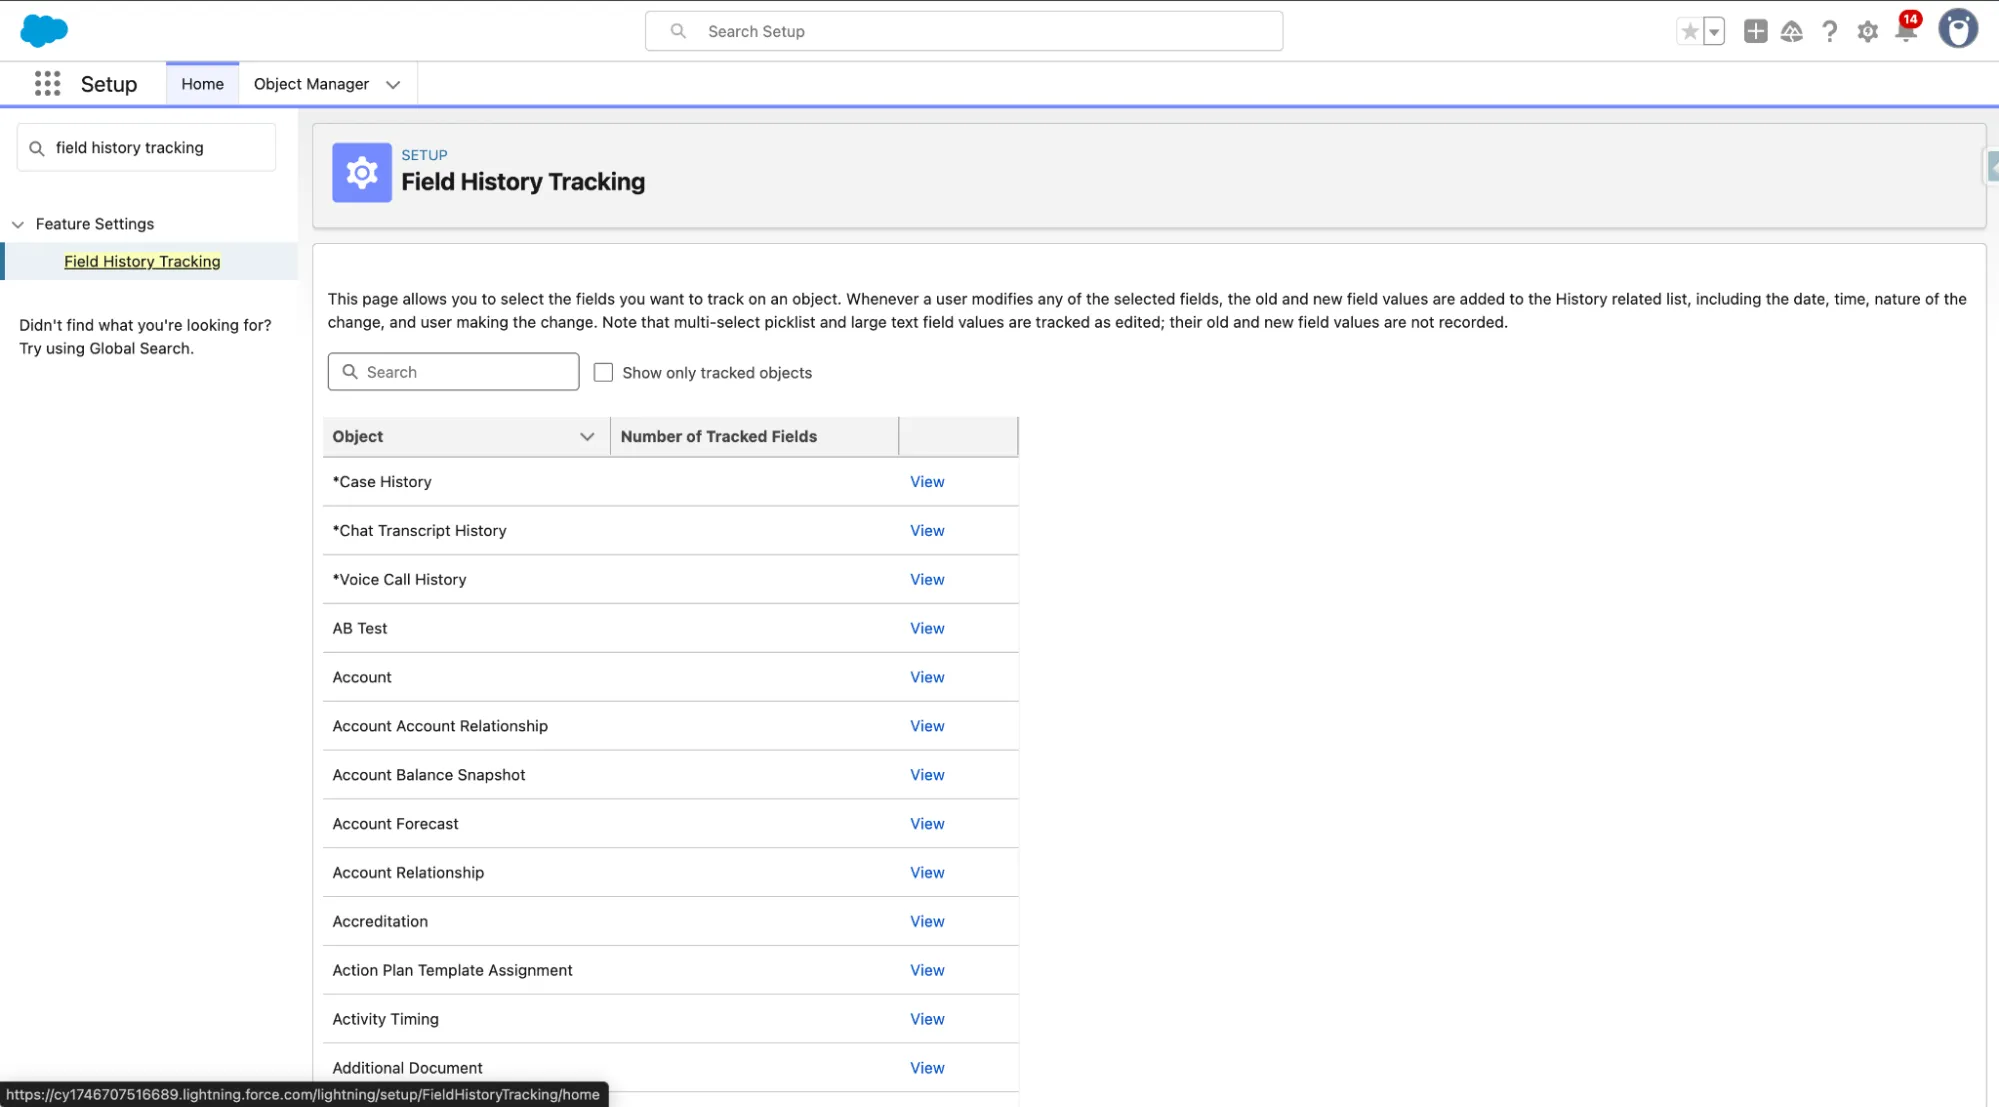The width and height of the screenshot is (1999, 1107).
Task: Collapse Feature Settings tree section
Action: pos(18,225)
